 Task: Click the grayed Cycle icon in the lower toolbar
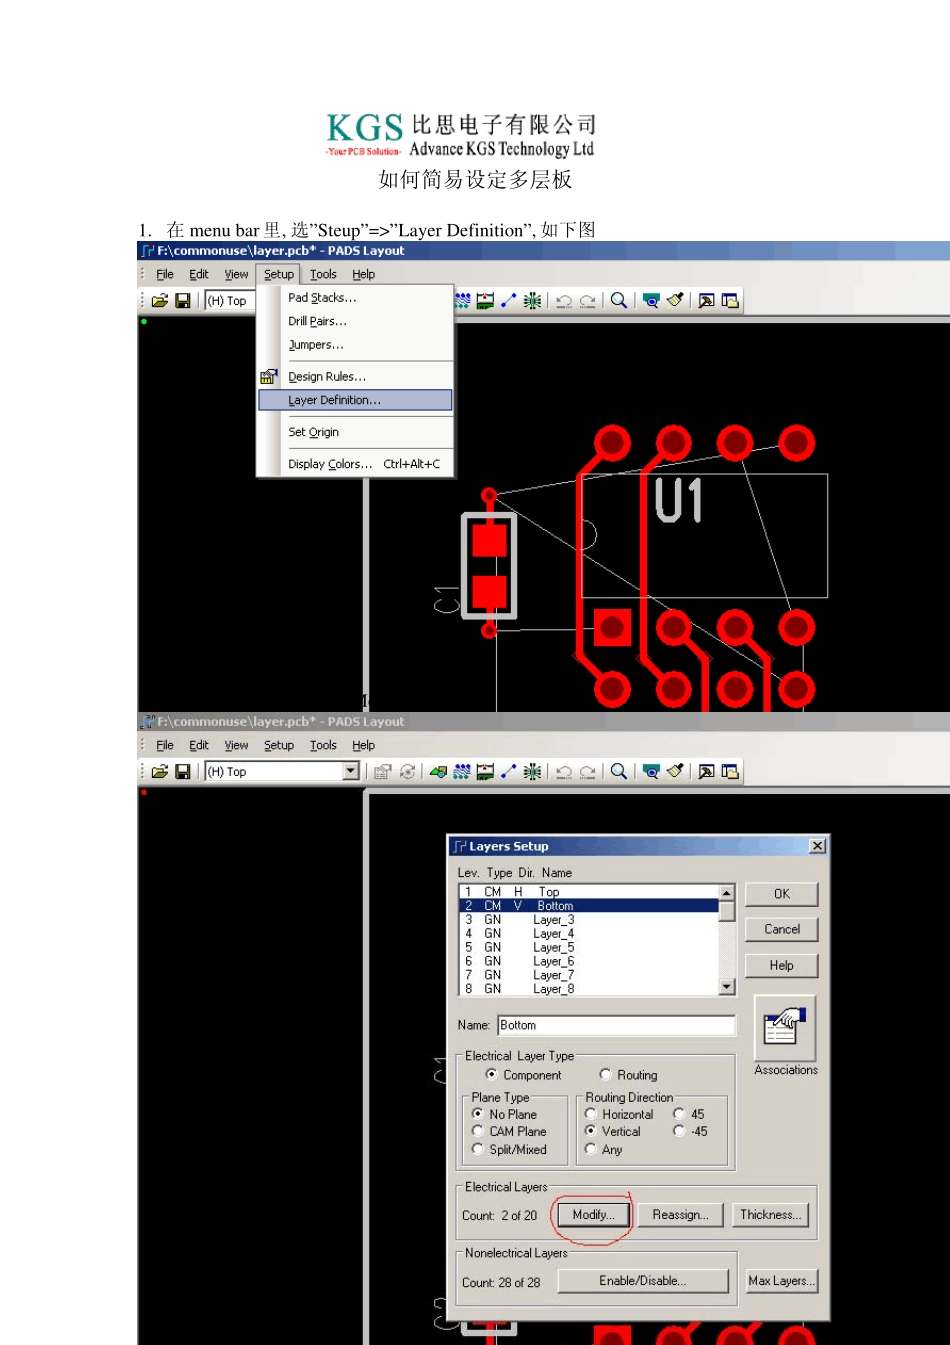click(407, 772)
